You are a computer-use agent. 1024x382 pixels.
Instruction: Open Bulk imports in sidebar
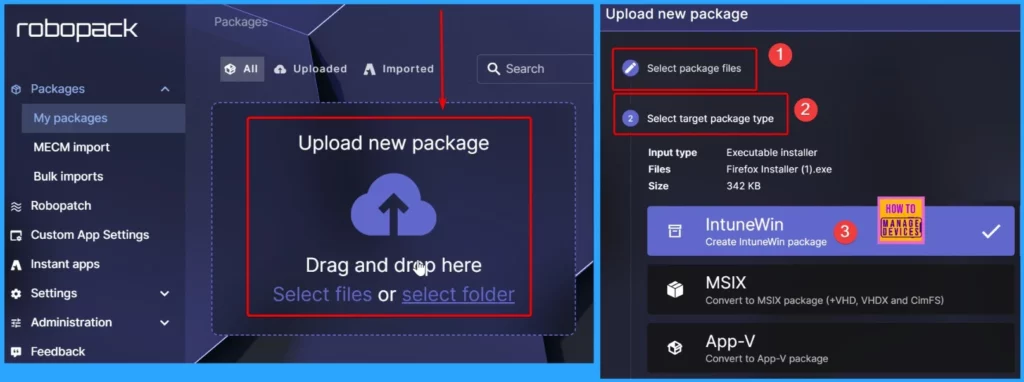[x=69, y=177]
